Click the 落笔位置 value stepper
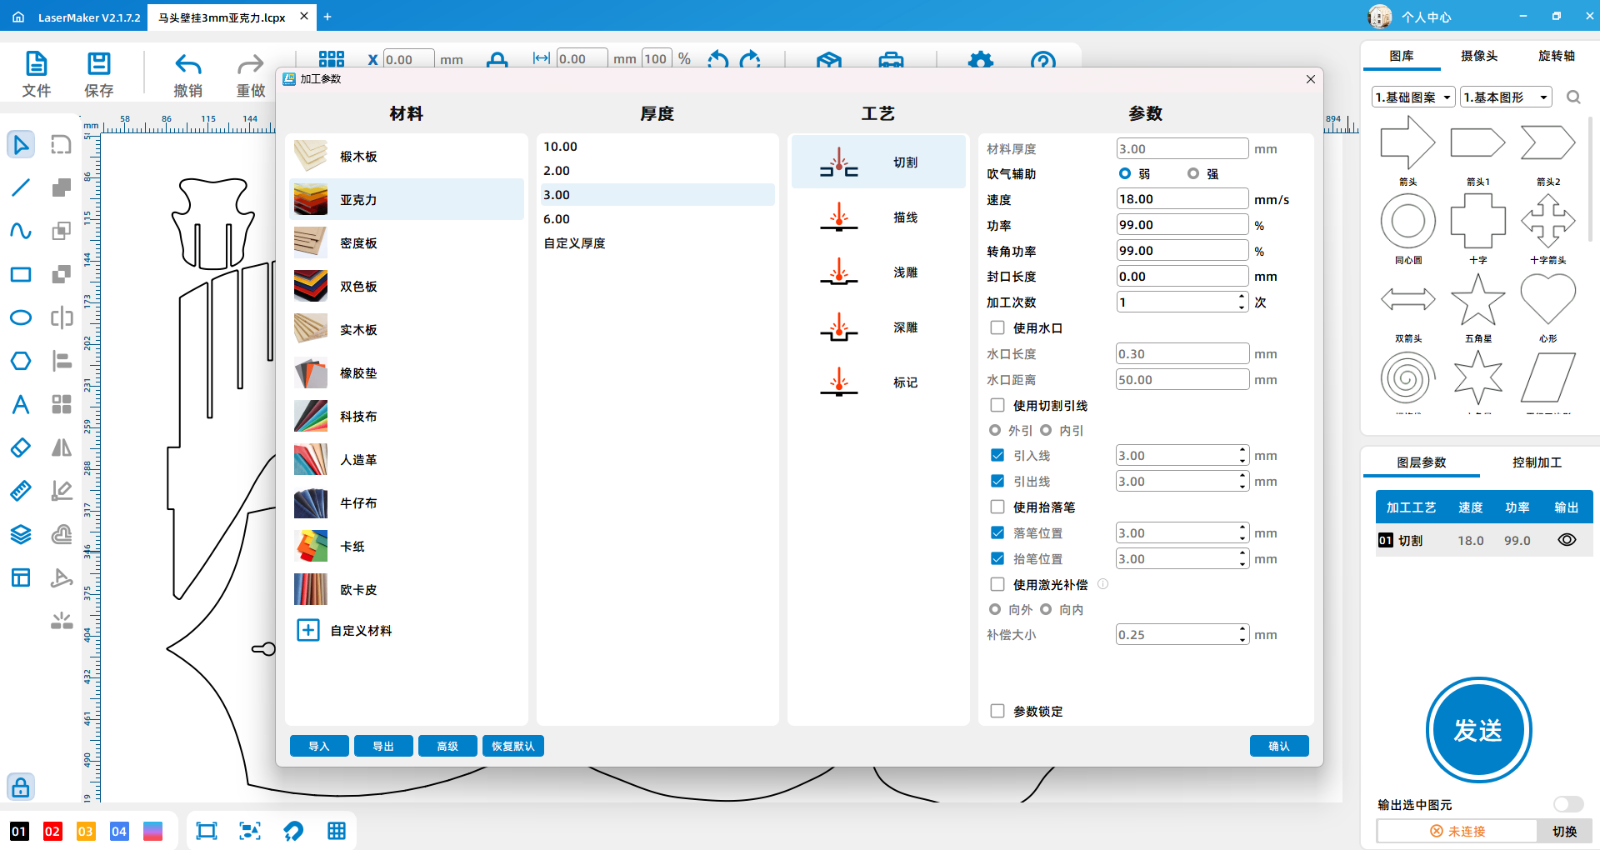This screenshot has width=1600, height=850. pos(1243,533)
